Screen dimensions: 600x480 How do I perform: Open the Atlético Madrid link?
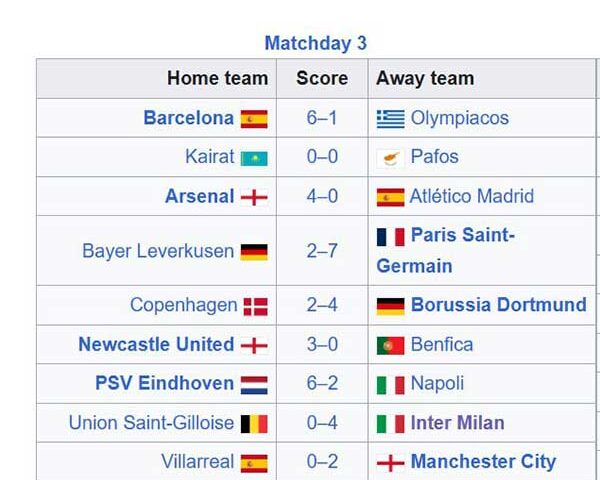(471, 196)
